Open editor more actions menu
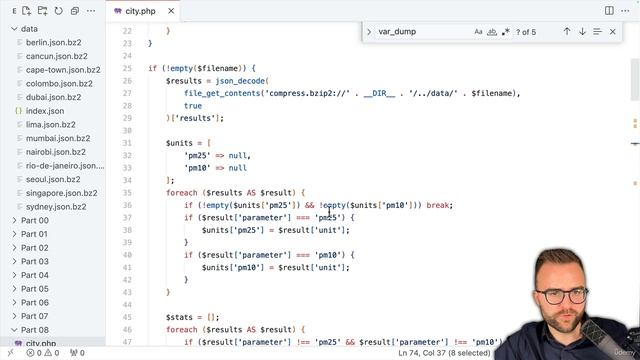This screenshot has width=640, height=360. [625, 11]
